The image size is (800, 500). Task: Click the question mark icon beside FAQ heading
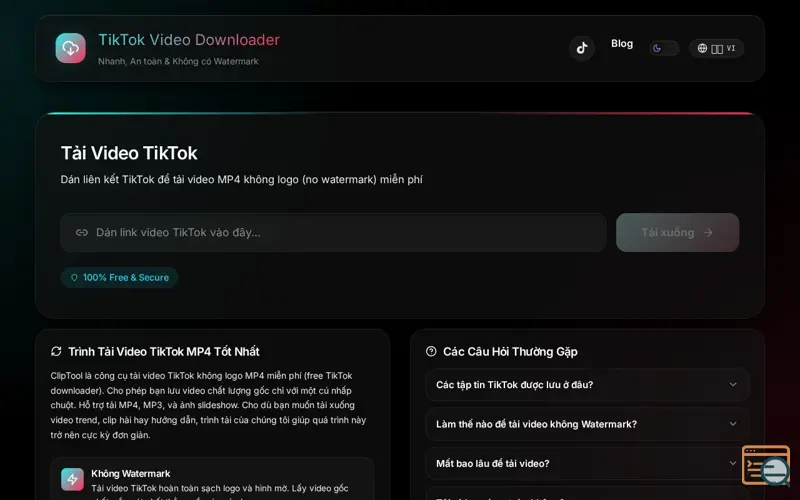(431, 351)
